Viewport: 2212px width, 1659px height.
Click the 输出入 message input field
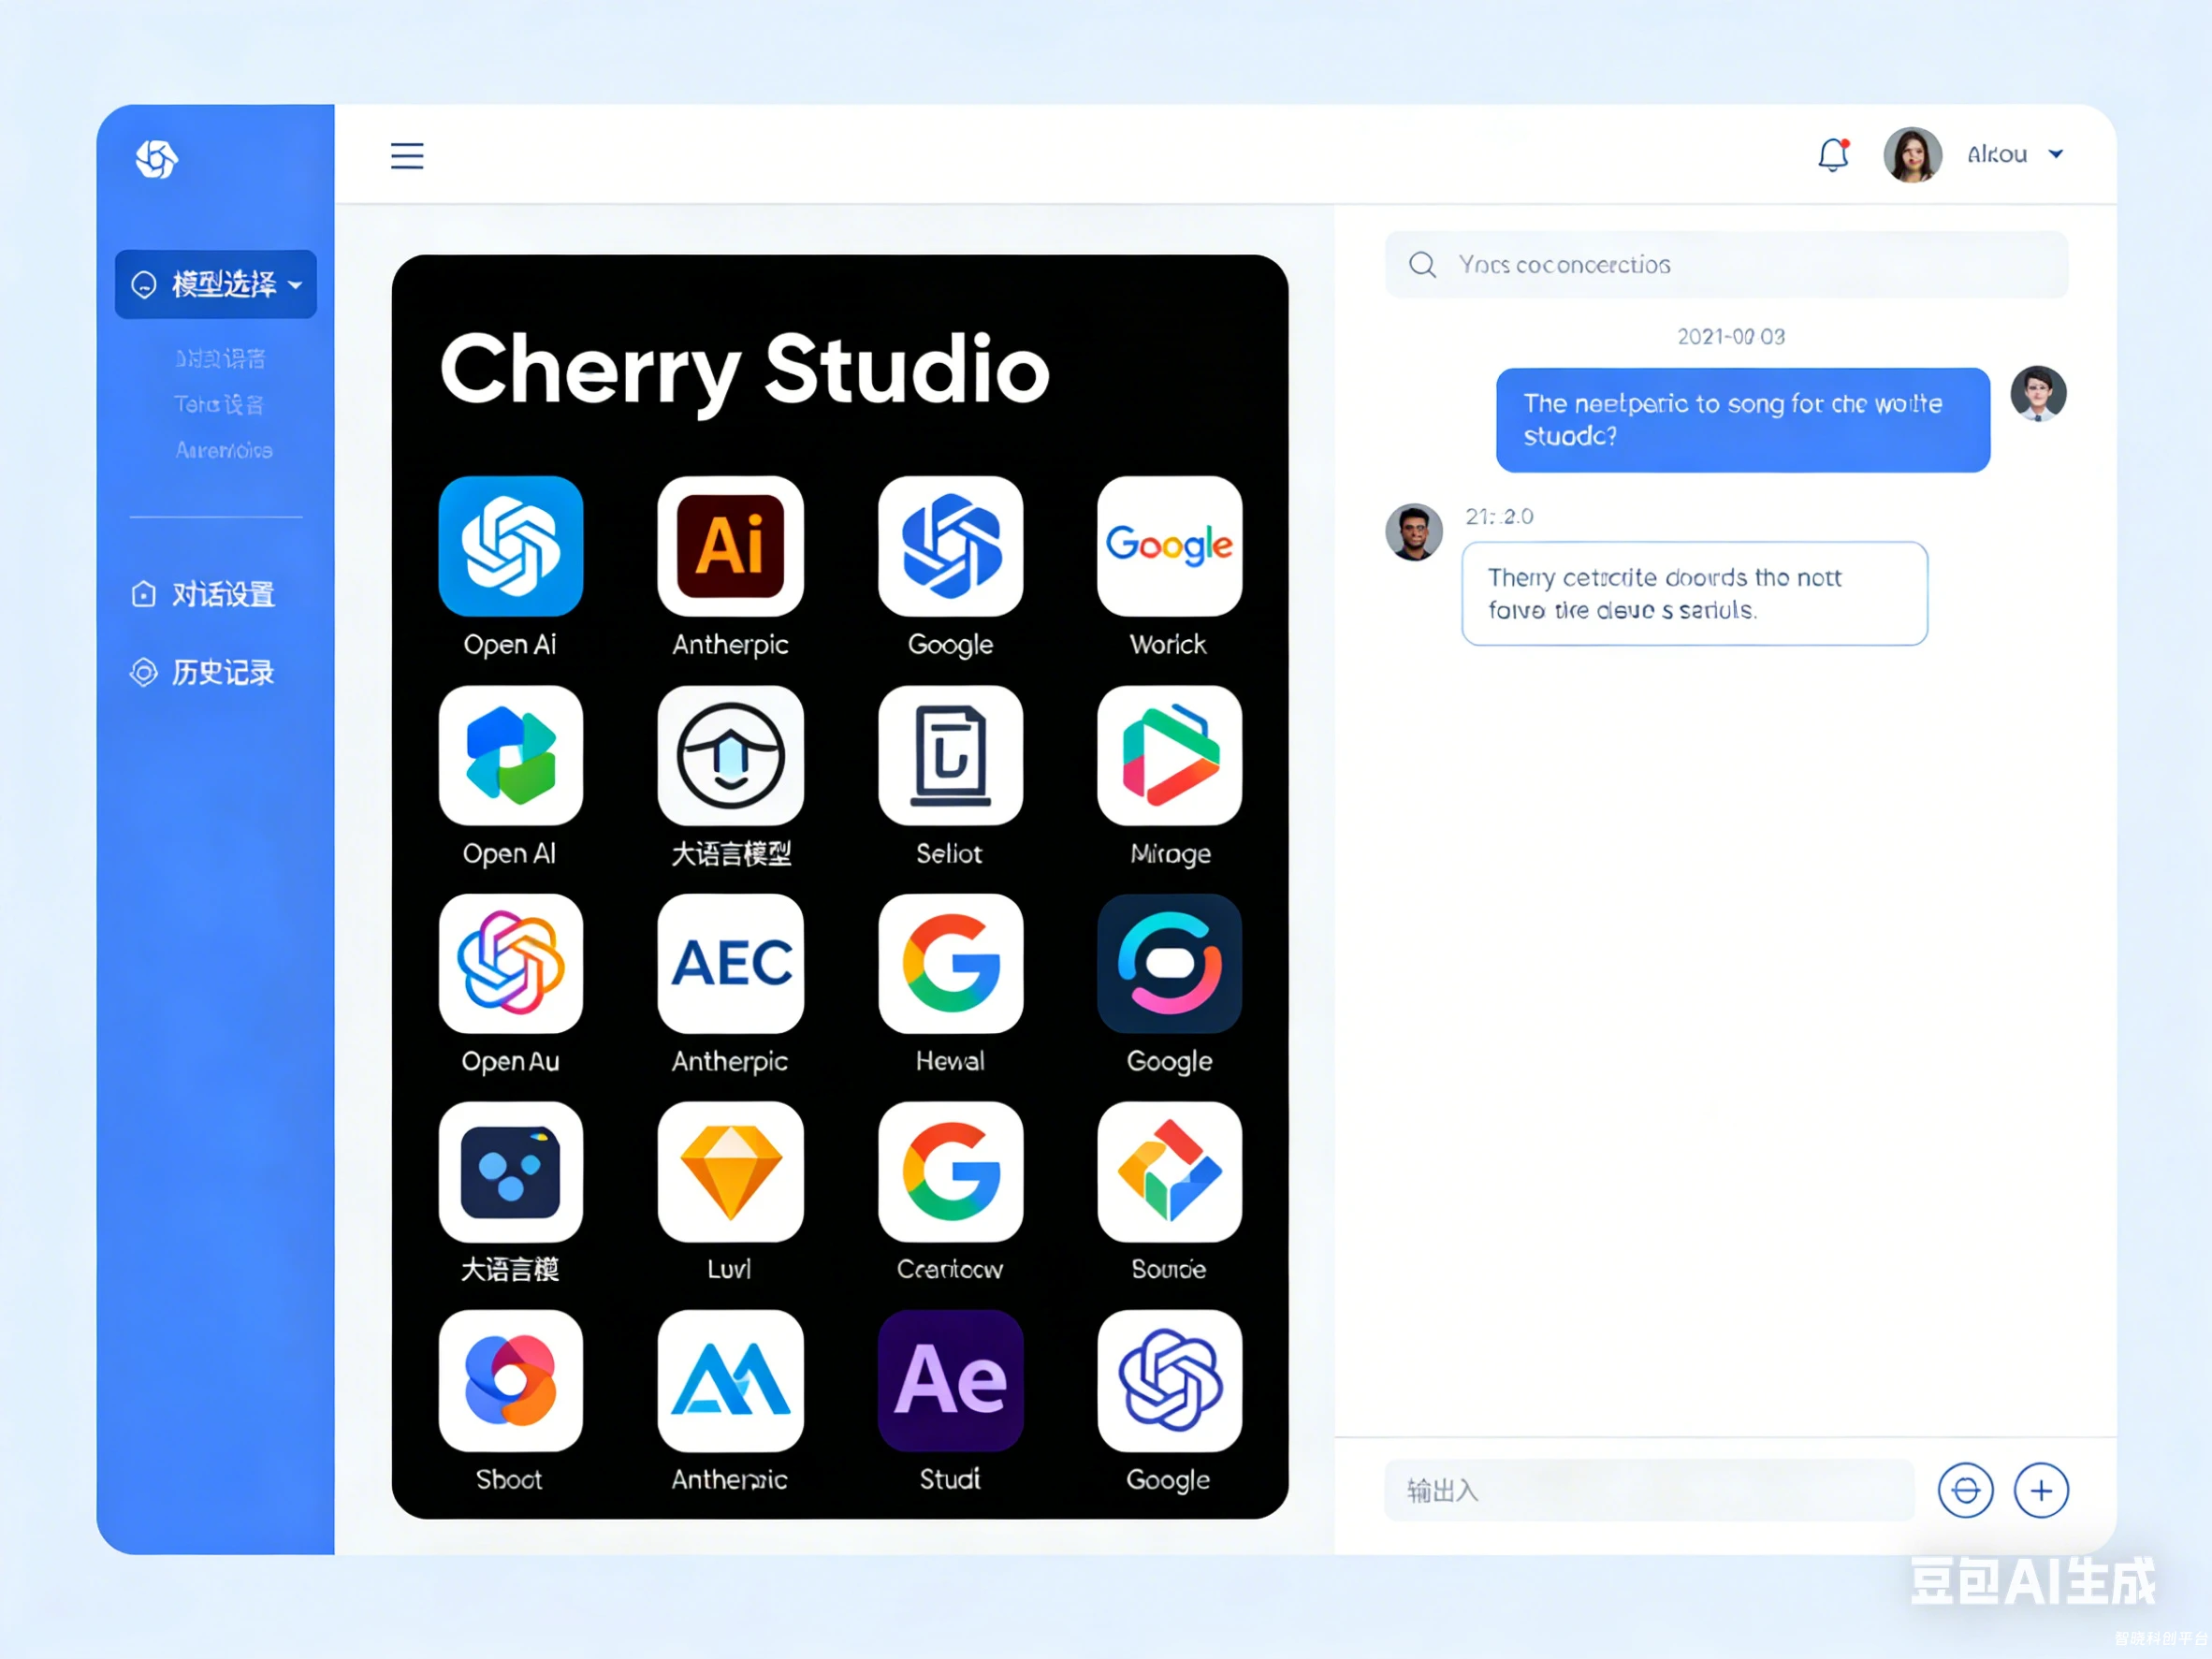[x=1650, y=1490]
